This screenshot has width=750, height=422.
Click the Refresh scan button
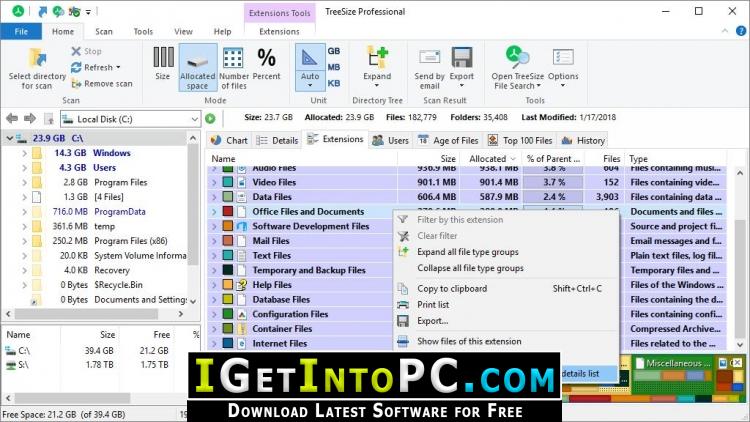tap(96, 67)
